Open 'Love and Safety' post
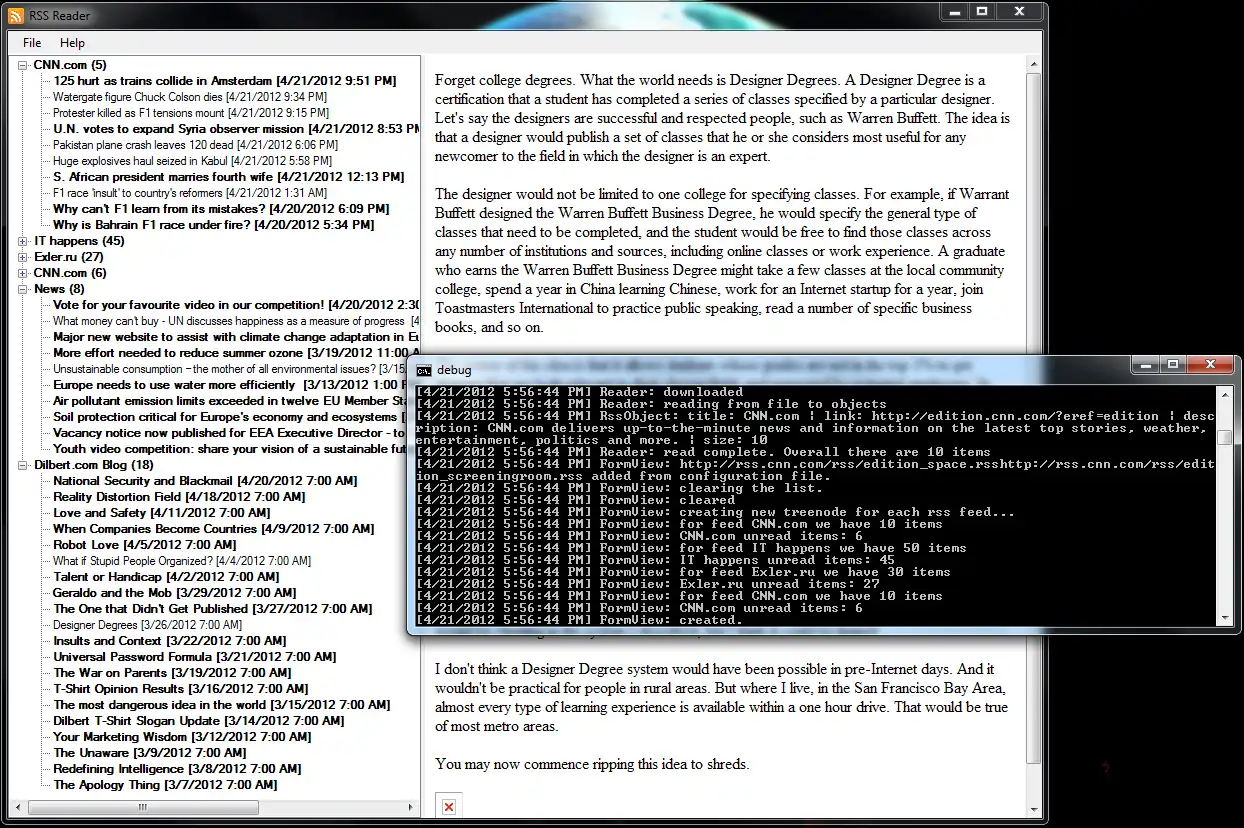 tap(162, 513)
